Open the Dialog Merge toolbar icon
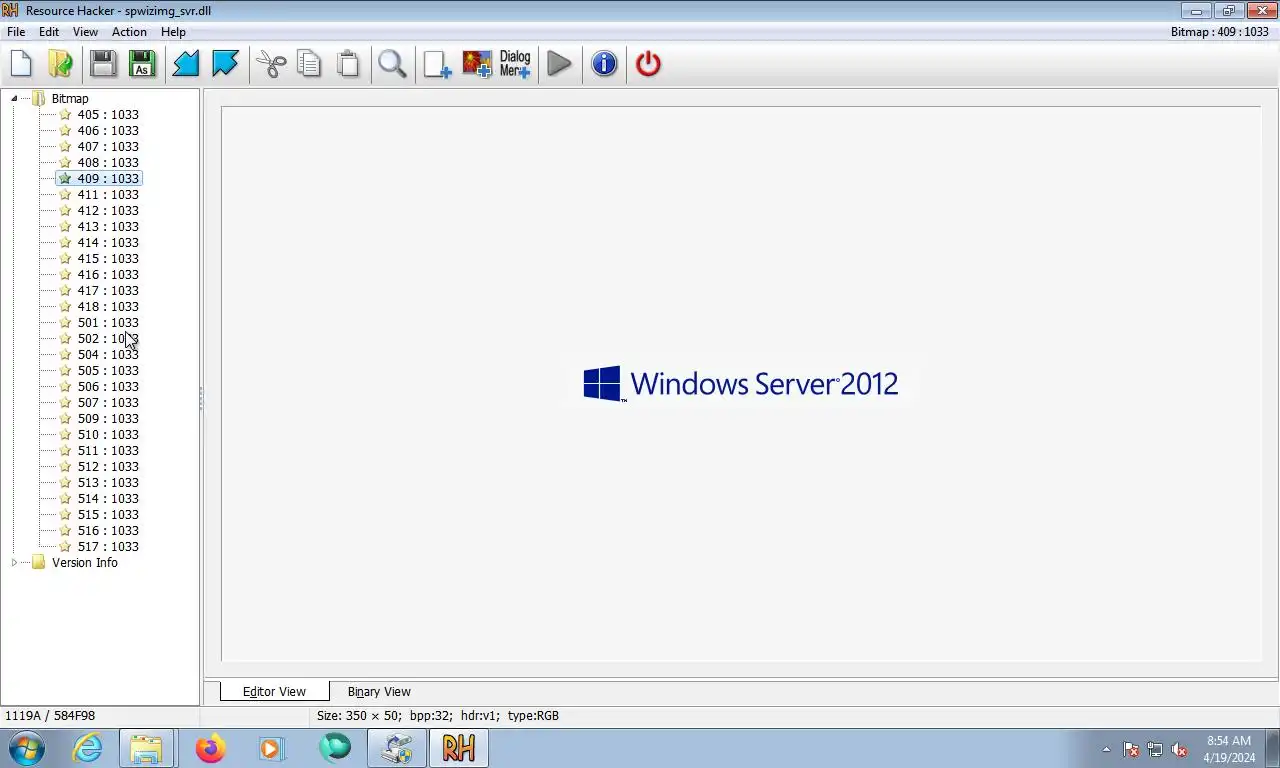 (x=515, y=64)
